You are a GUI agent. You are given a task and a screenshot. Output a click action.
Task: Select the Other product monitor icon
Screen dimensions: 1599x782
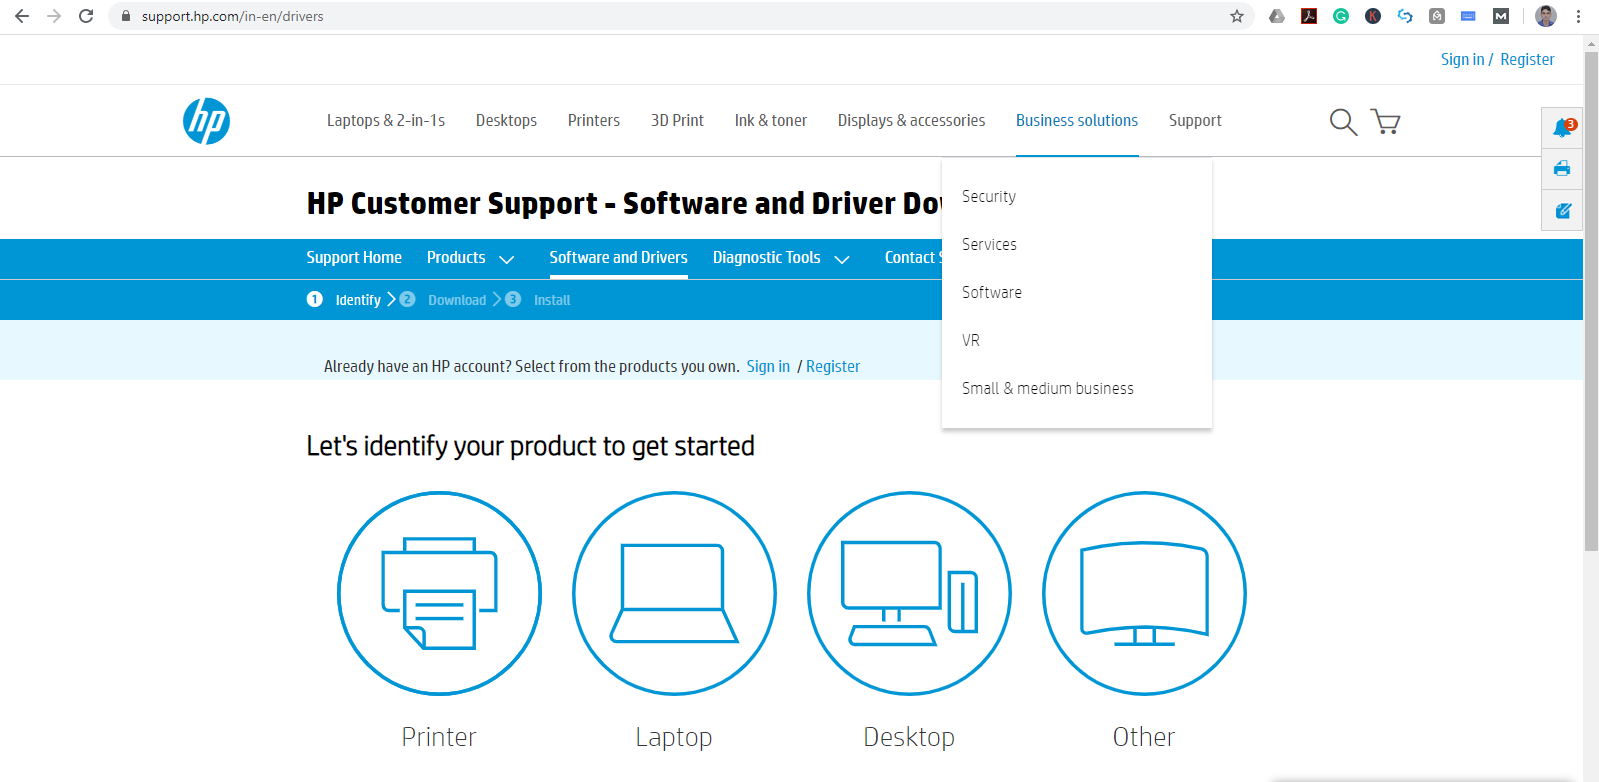[1144, 593]
